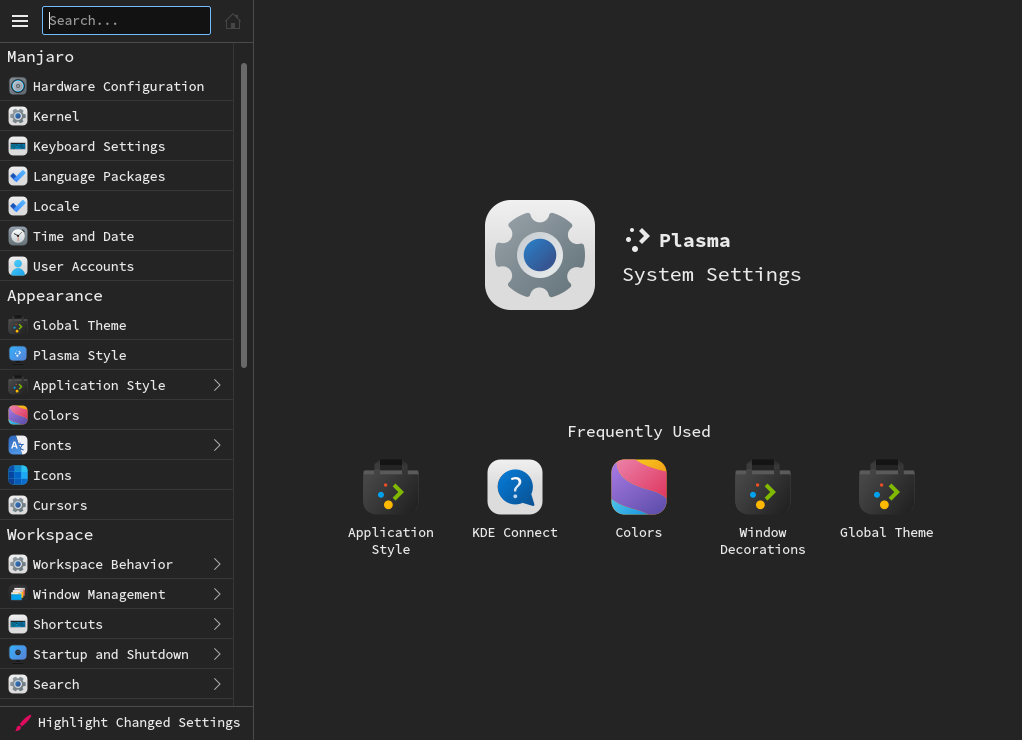Expand Workspace Behavior chevron
1022x740 pixels.
pyautogui.click(x=217, y=564)
